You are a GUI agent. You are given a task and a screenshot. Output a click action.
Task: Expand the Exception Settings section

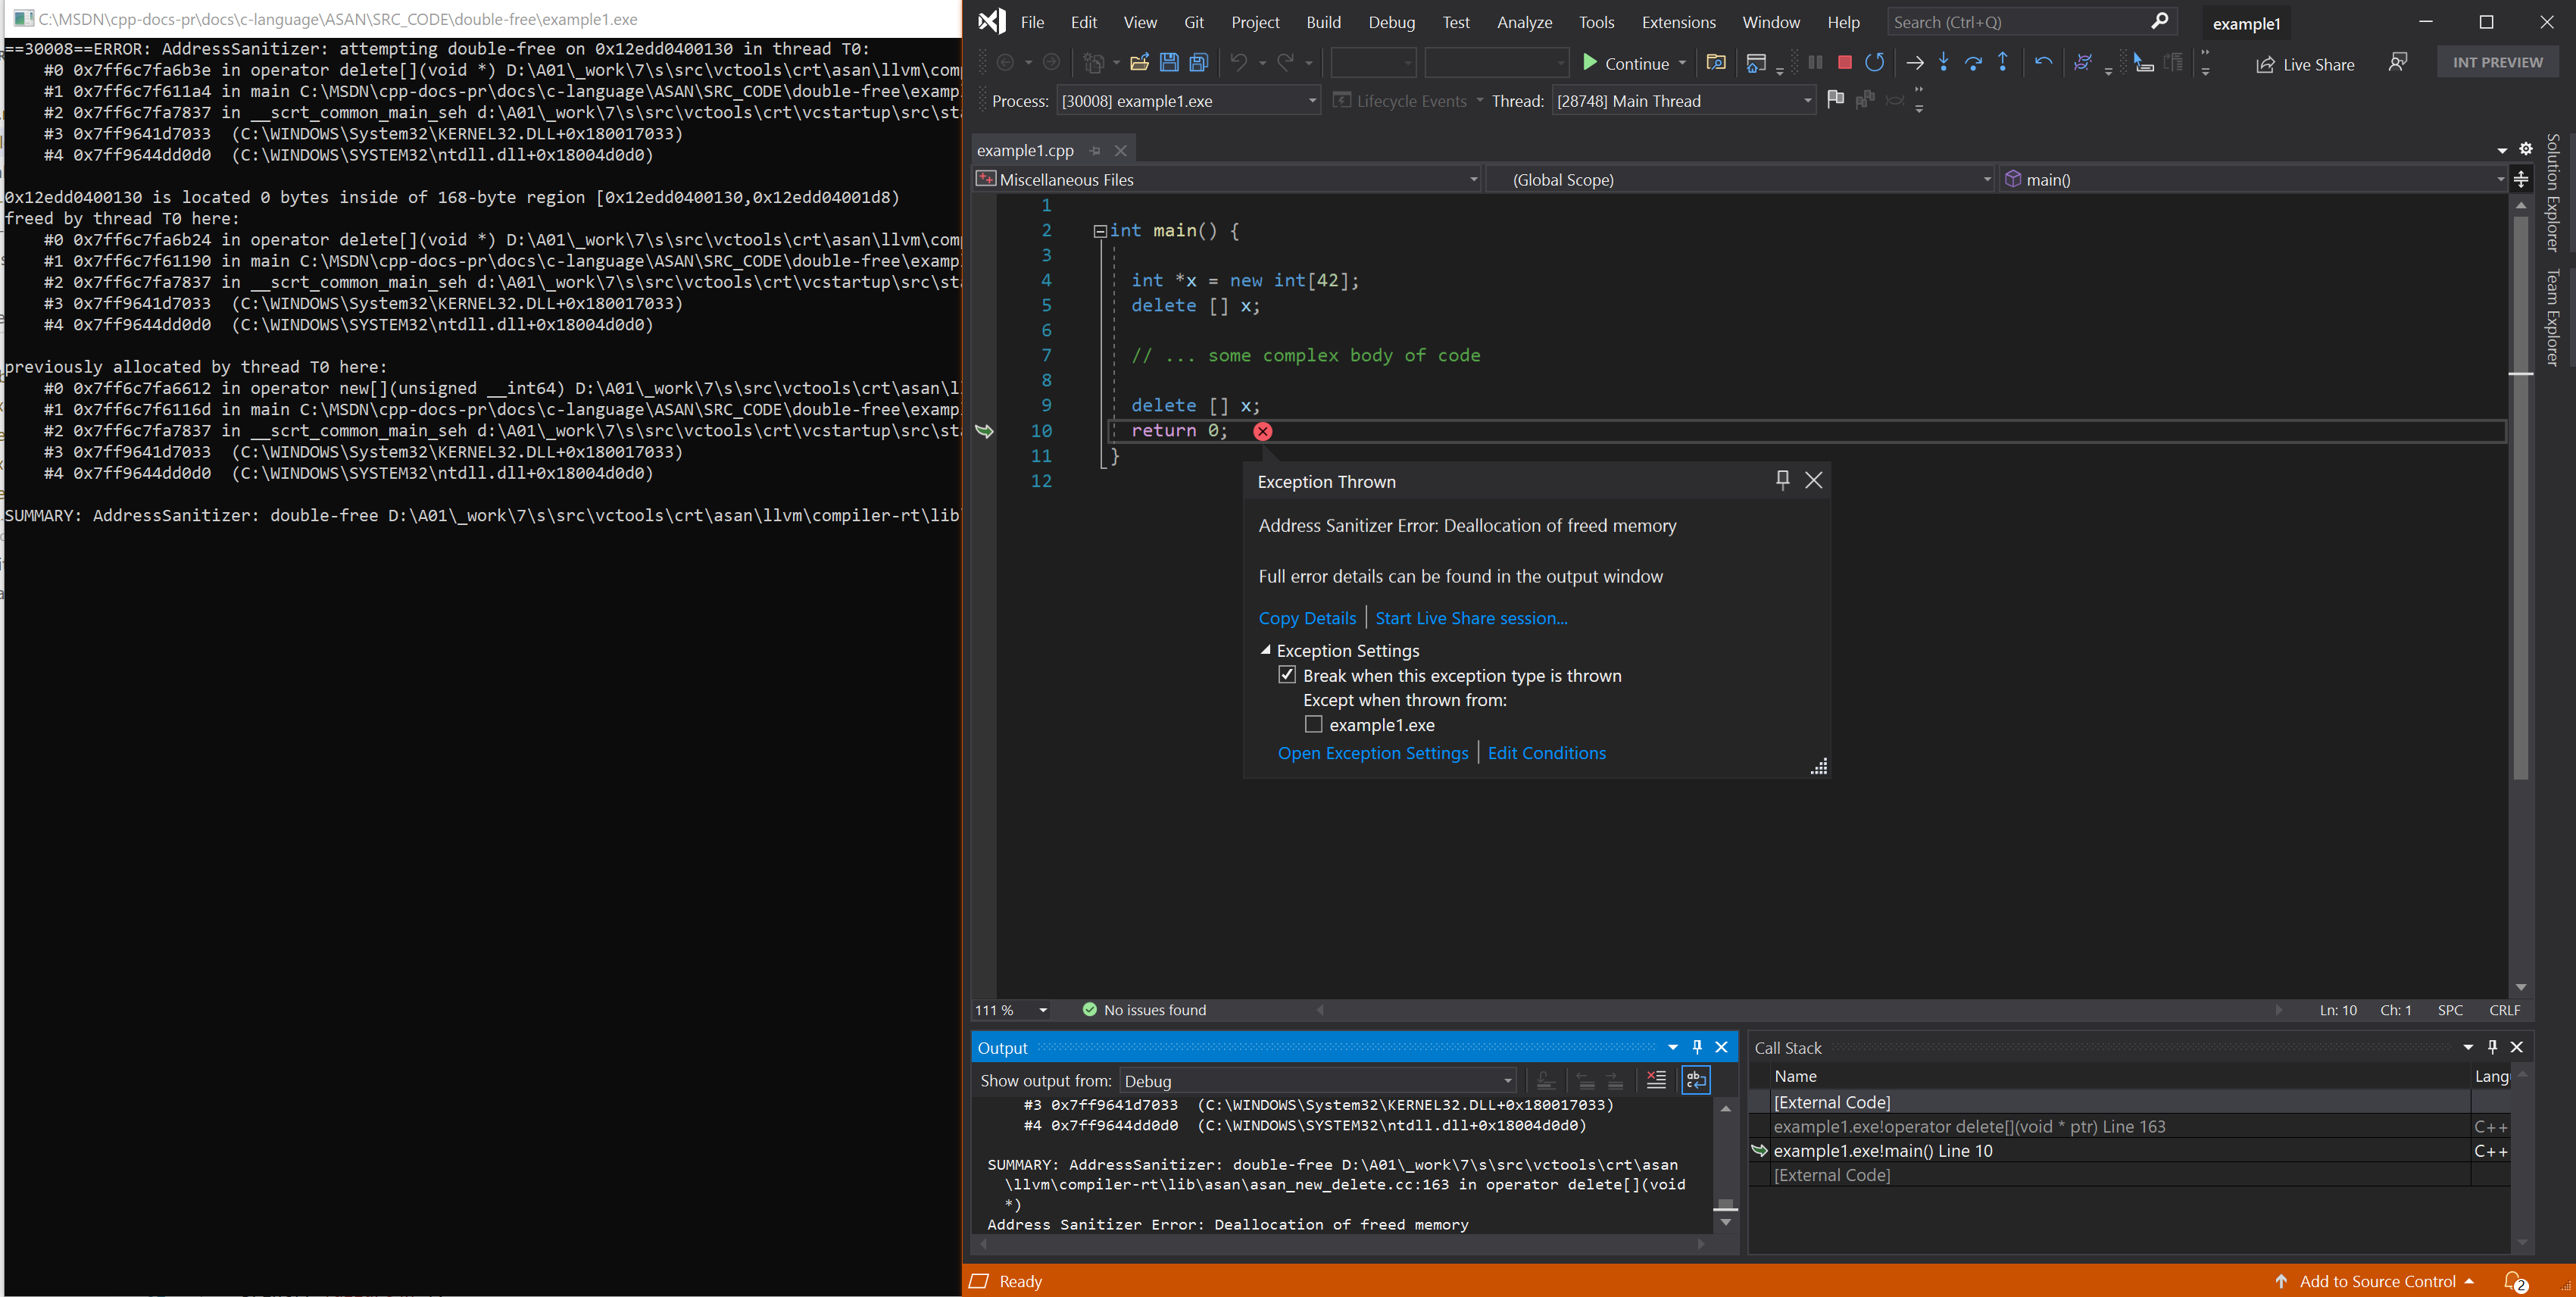click(1266, 648)
